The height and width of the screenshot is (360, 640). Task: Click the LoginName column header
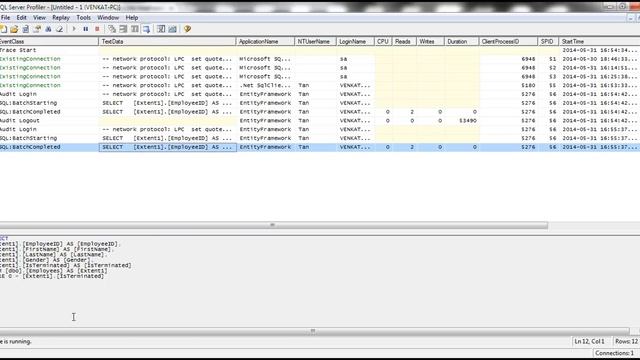tap(356, 42)
